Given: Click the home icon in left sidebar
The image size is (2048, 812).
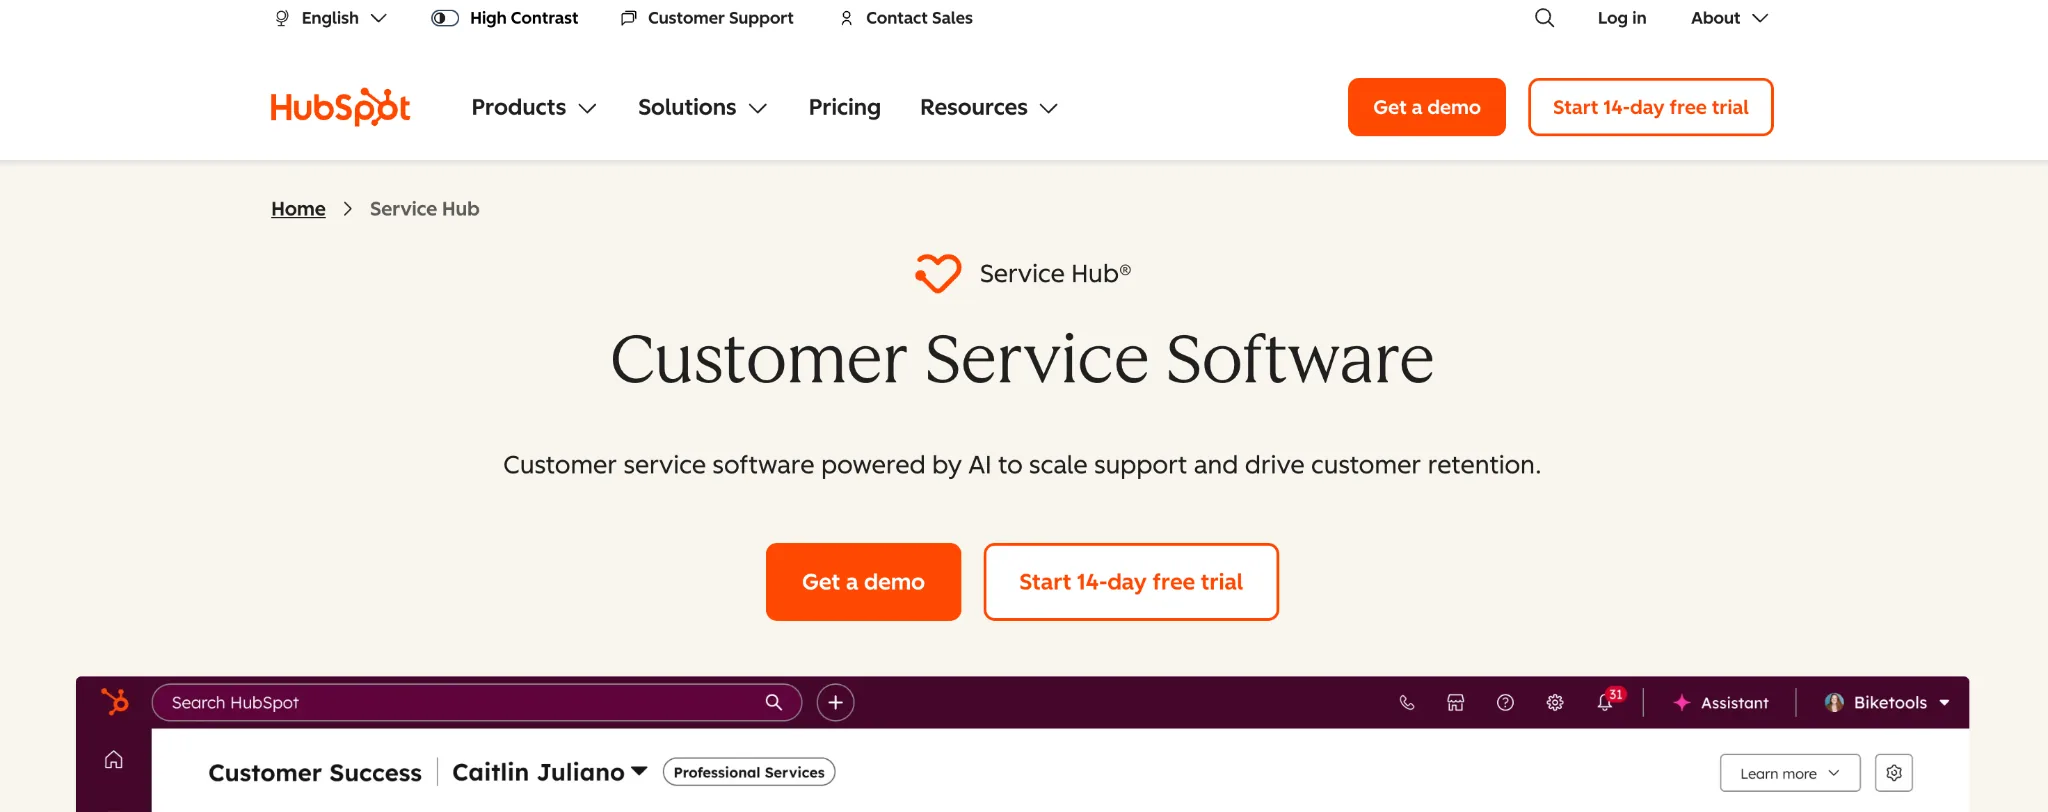Looking at the screenshot, I should point(114,760).
